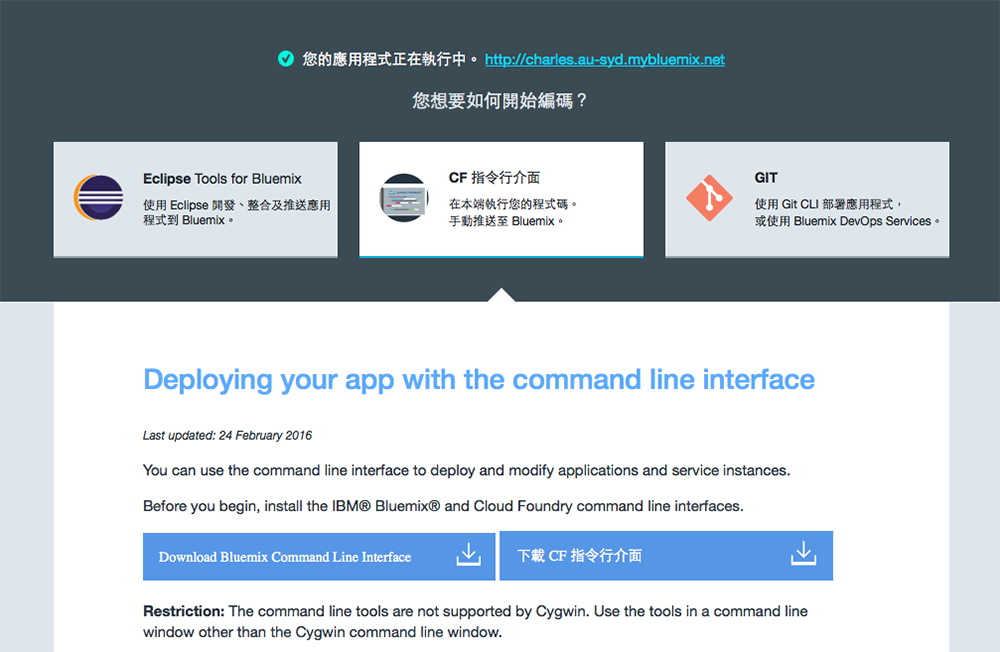1000x652 pixels.
Task: Click the CF command line terminal icon
Action: (x=404, y=198)
